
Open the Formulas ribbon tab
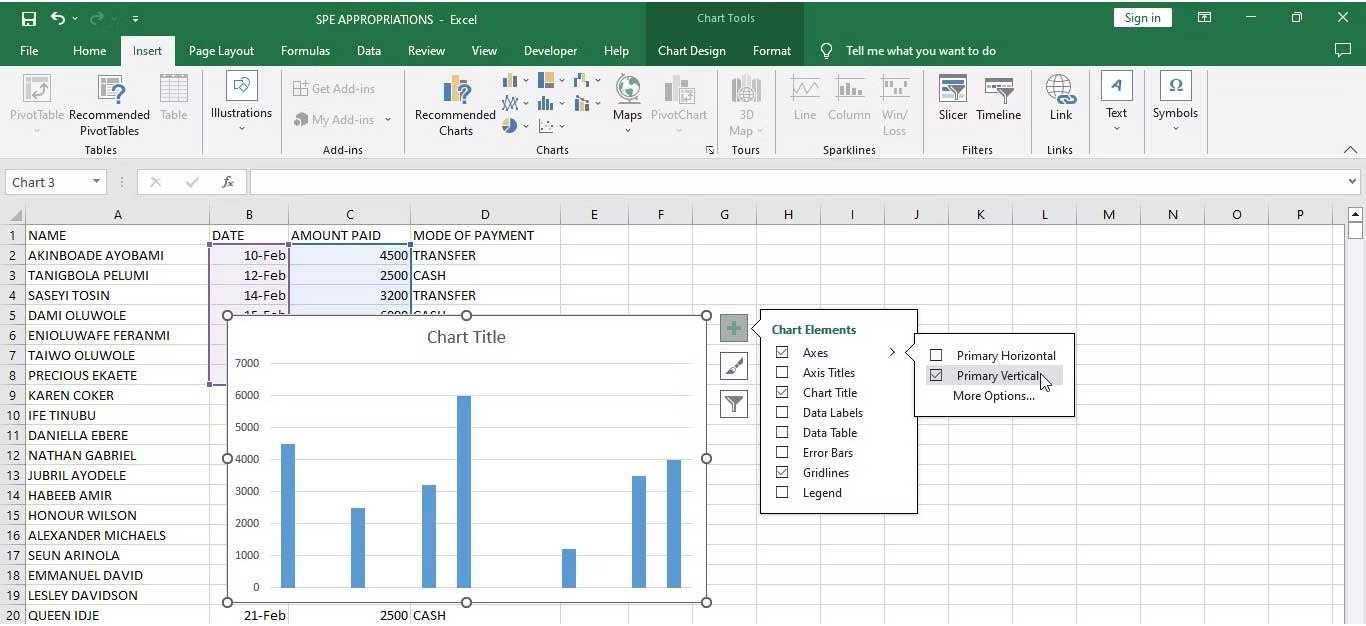coord(305,50)
